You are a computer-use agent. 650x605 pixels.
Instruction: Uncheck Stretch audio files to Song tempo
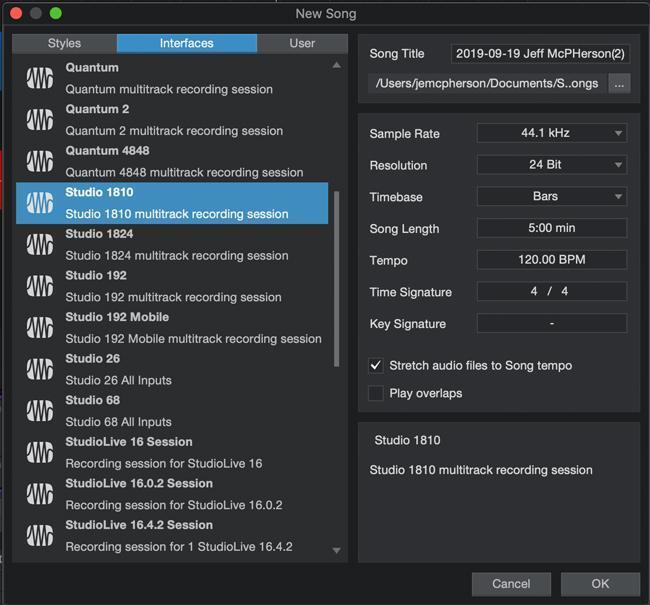pyautogui.click(x=376, y=366)
